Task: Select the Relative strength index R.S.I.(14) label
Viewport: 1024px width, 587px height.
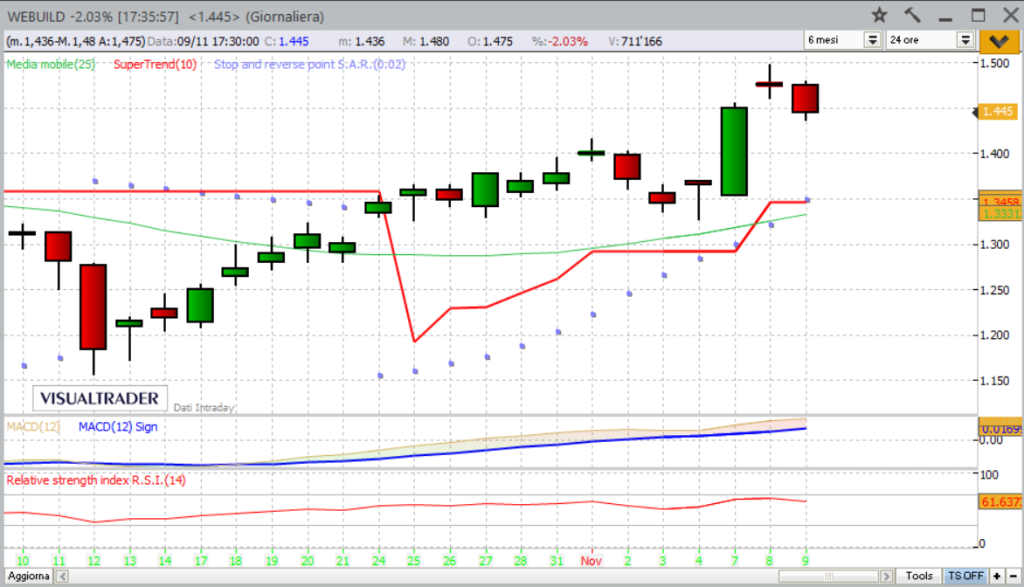Action: (96, 480)
